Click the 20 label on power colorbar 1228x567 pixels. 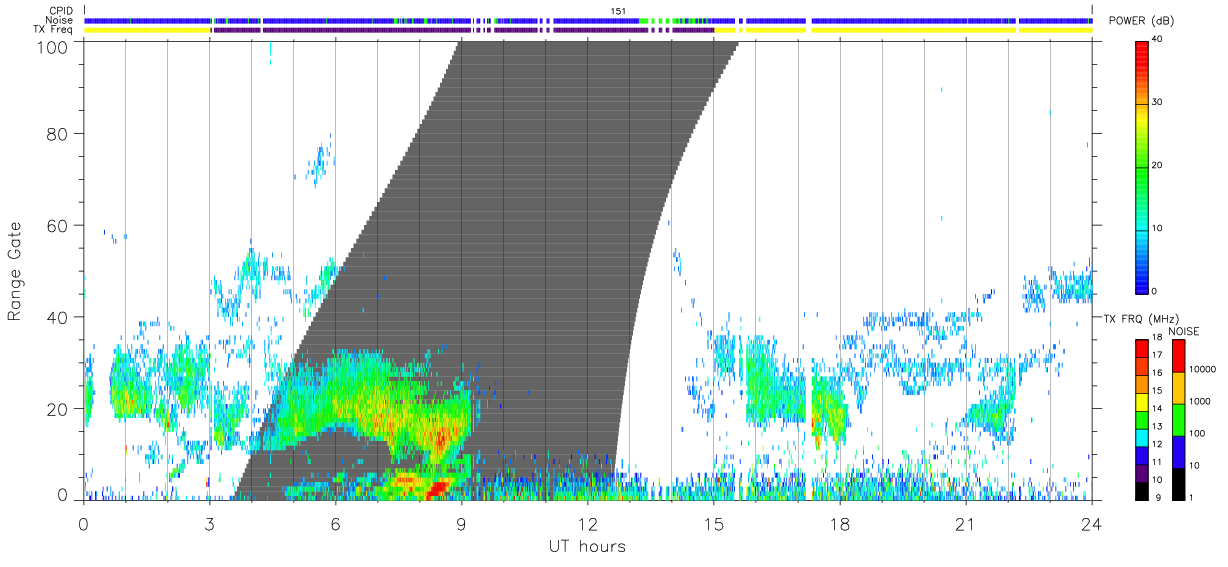click(x=1158, y=166)
